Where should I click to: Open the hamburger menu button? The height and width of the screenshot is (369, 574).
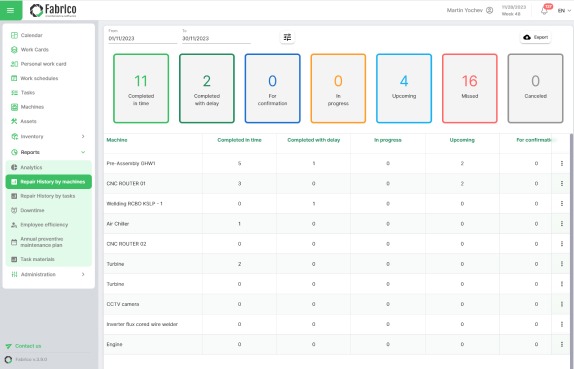click(11, 10)
